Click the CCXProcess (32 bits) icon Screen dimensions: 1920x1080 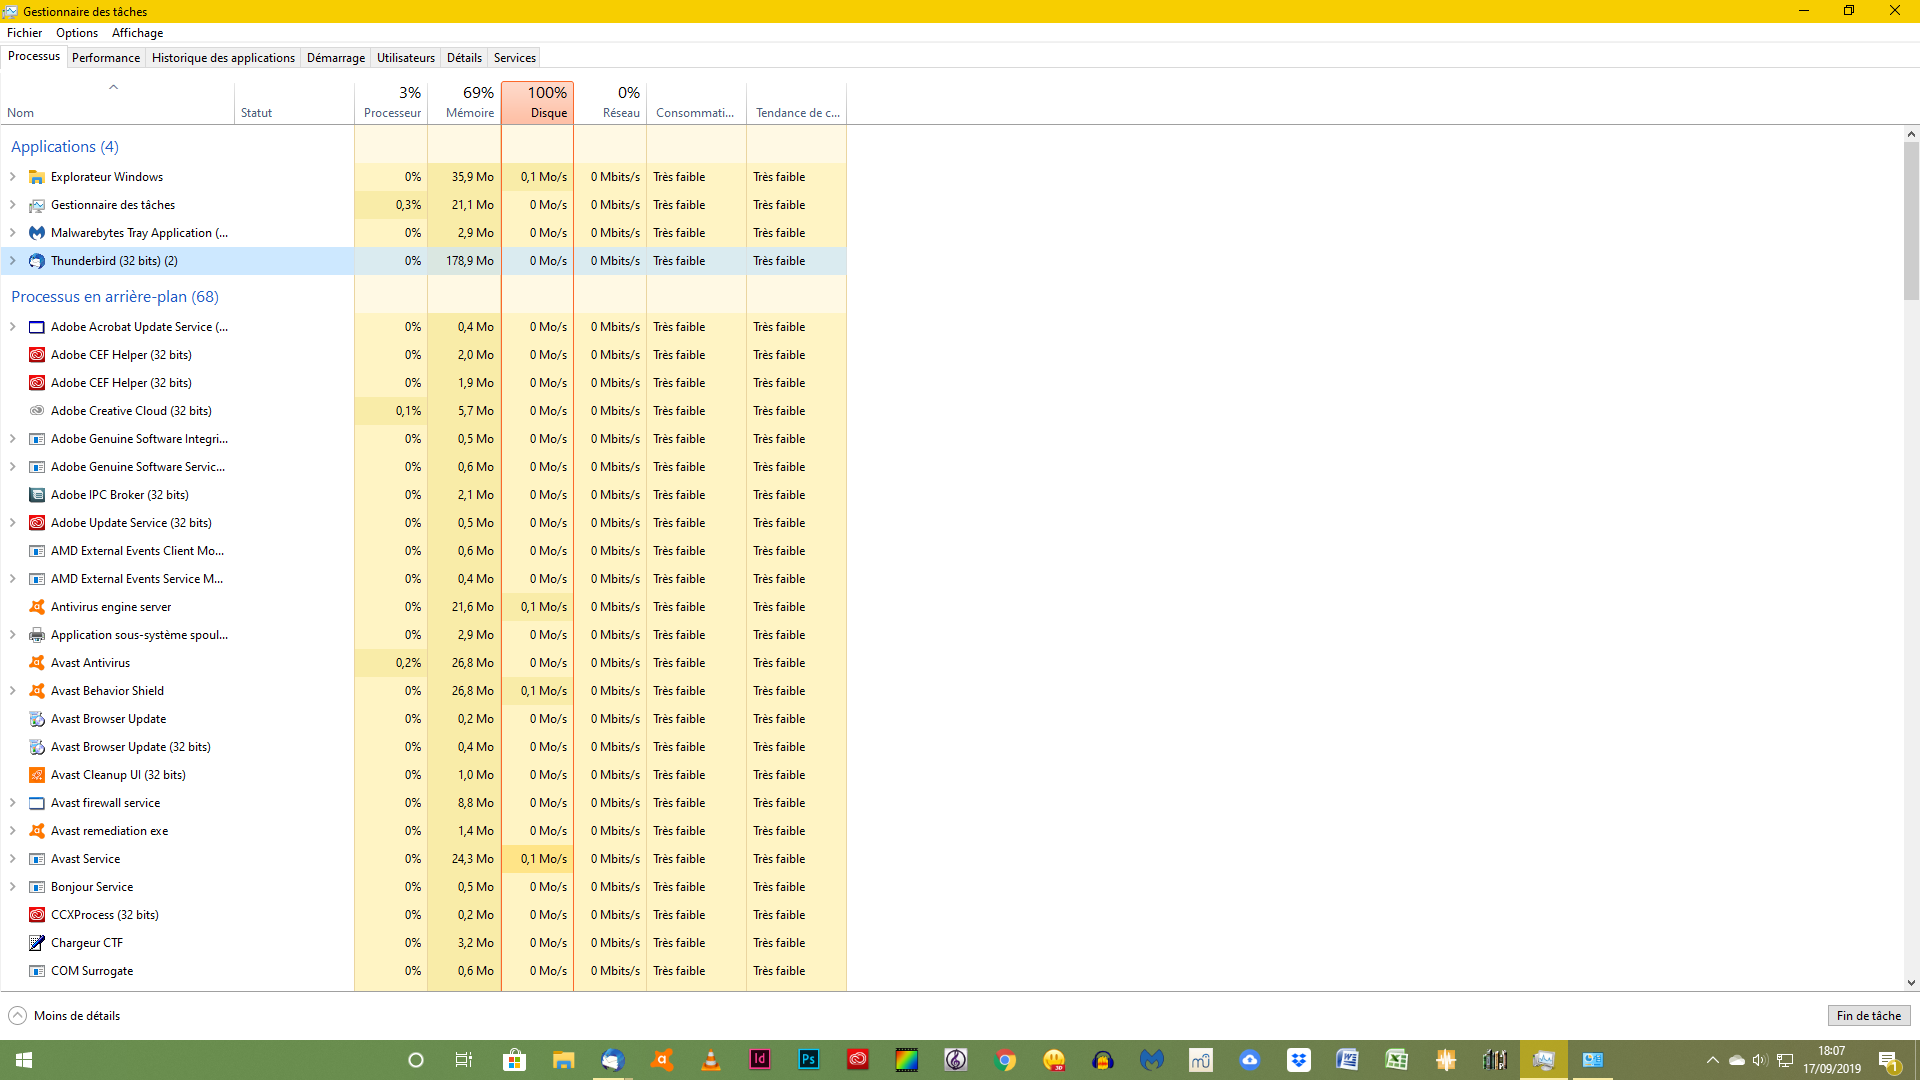pos(37,915)
